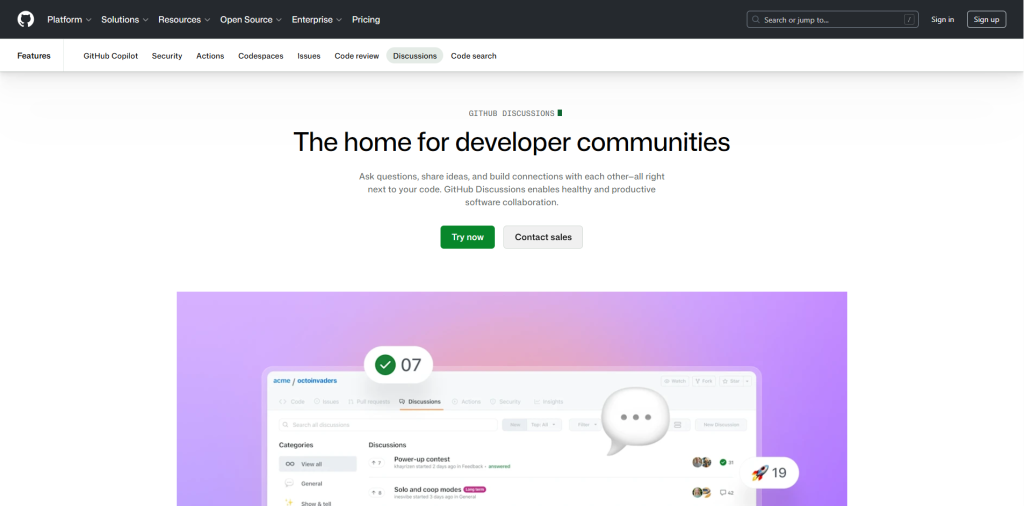The width and height of the screenshot is (1024, 506).
Task: Click the green answered check beside 31
Action: 723,462
